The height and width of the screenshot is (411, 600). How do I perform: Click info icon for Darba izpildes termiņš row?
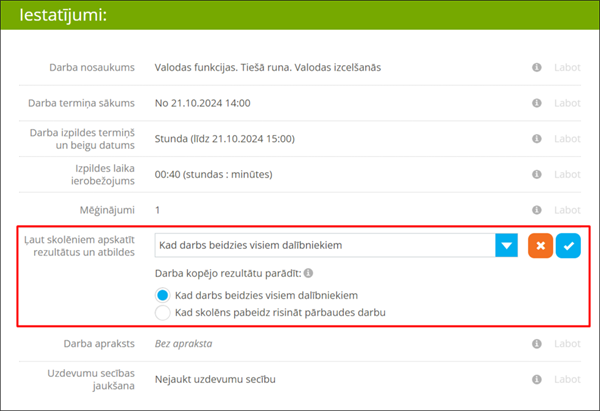pos(536,137)
